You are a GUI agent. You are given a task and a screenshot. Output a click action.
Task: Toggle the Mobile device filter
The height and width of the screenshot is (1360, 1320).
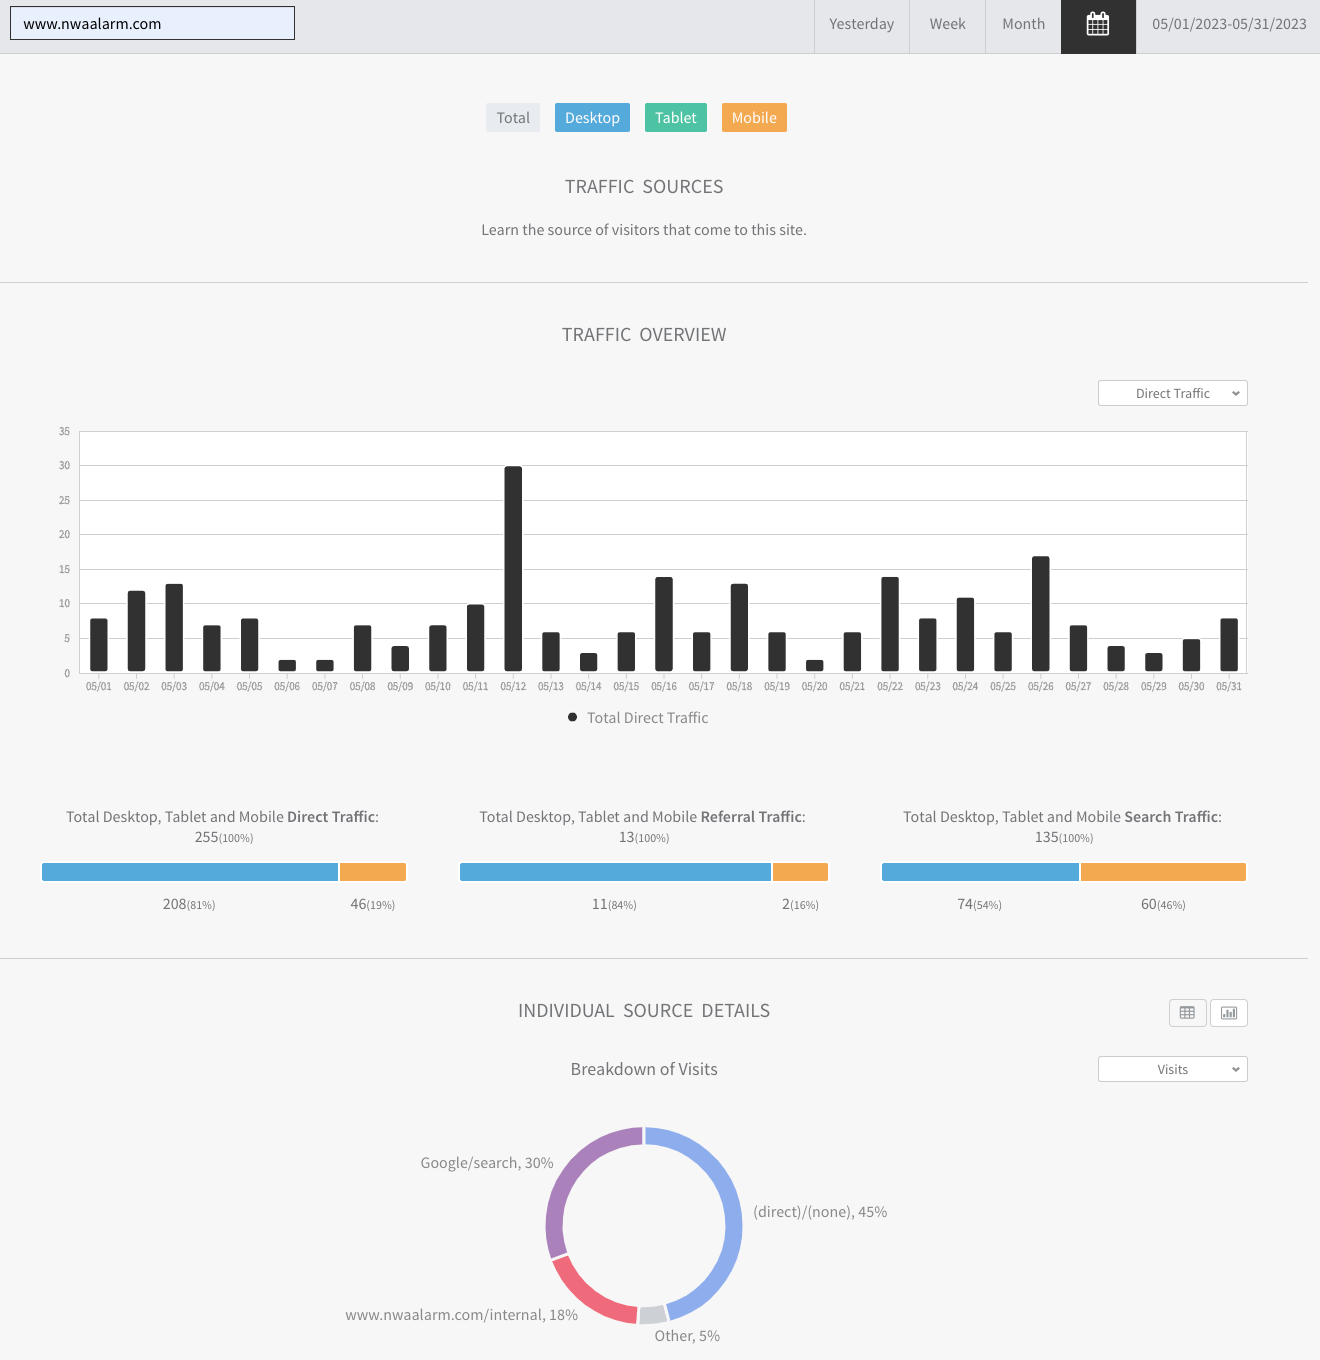tap(754, 118)
